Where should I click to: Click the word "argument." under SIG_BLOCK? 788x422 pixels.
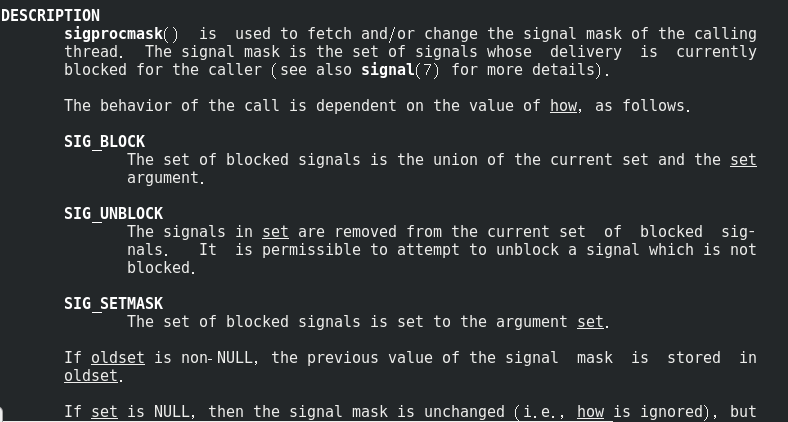click(165, 177)
